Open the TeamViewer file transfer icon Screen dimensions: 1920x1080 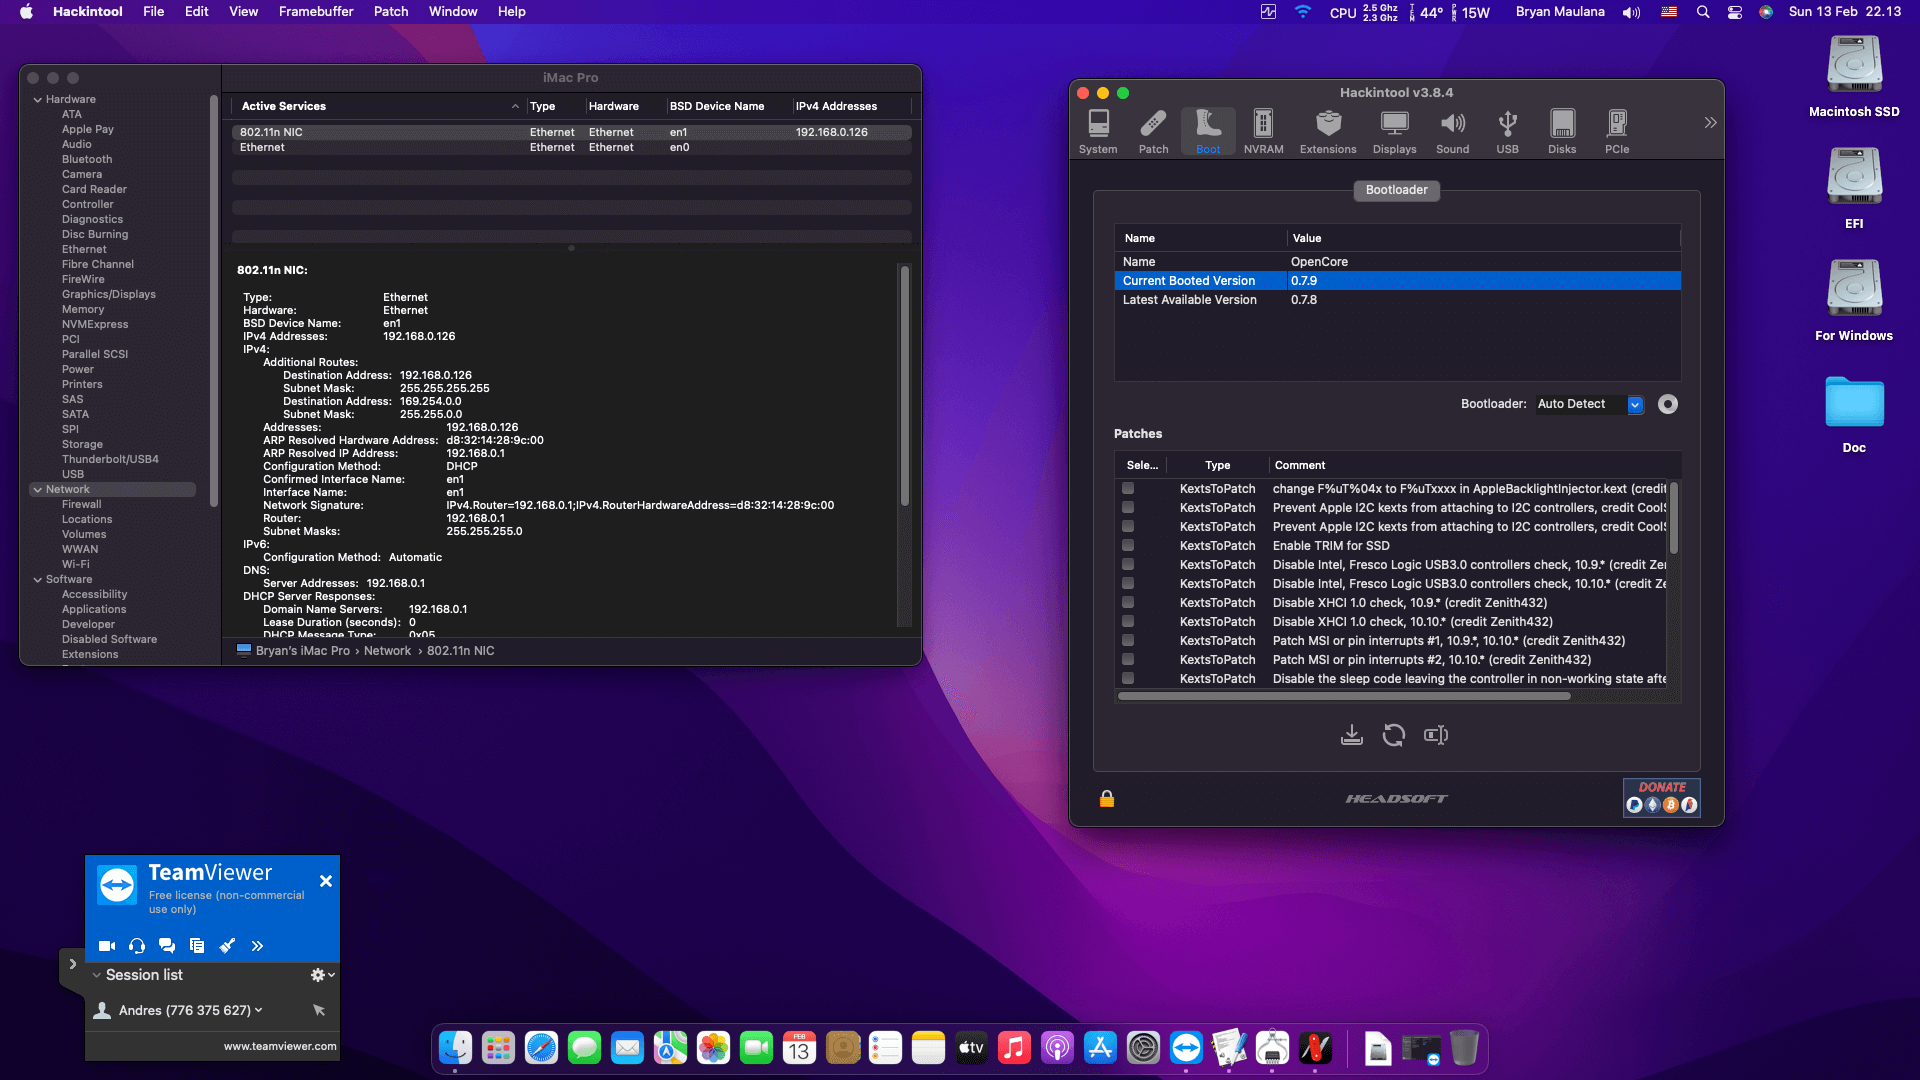[197, 945]
